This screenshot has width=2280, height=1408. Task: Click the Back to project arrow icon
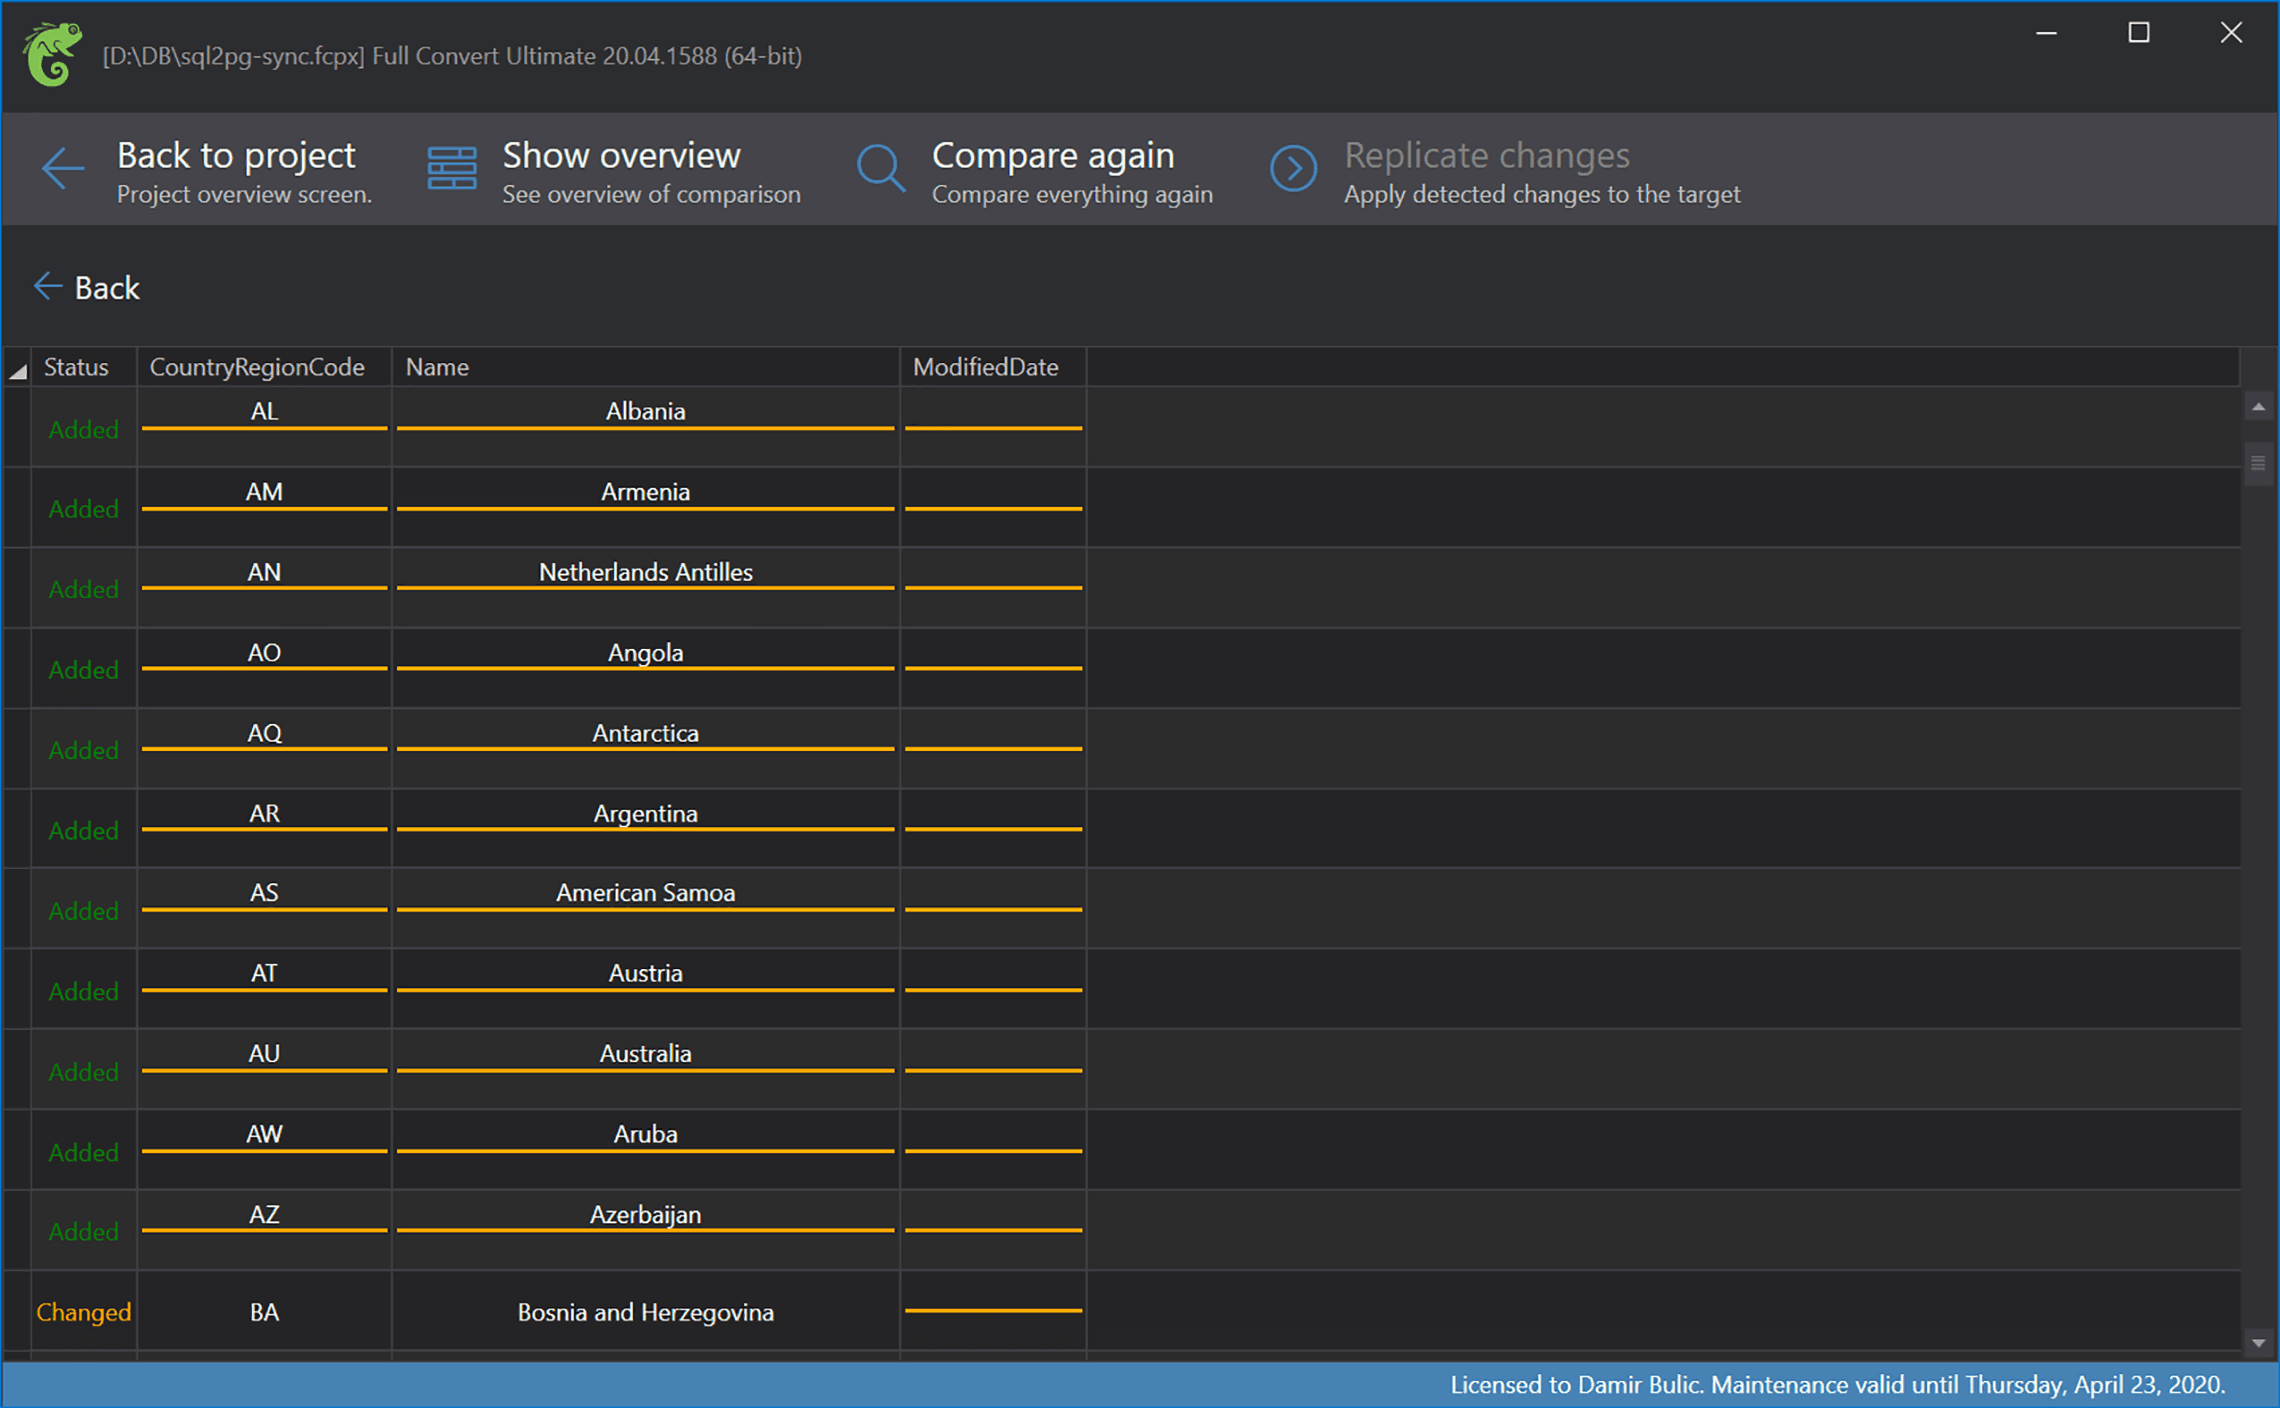click(62, 168)
